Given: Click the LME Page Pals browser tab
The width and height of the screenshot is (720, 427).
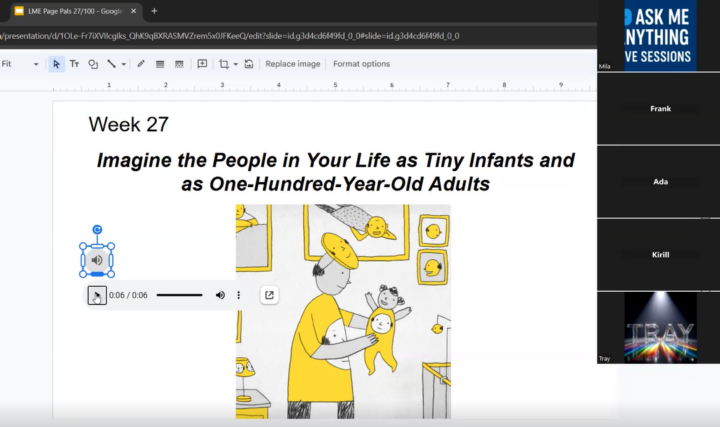Looking at the screenshot, I should point(74,11).
